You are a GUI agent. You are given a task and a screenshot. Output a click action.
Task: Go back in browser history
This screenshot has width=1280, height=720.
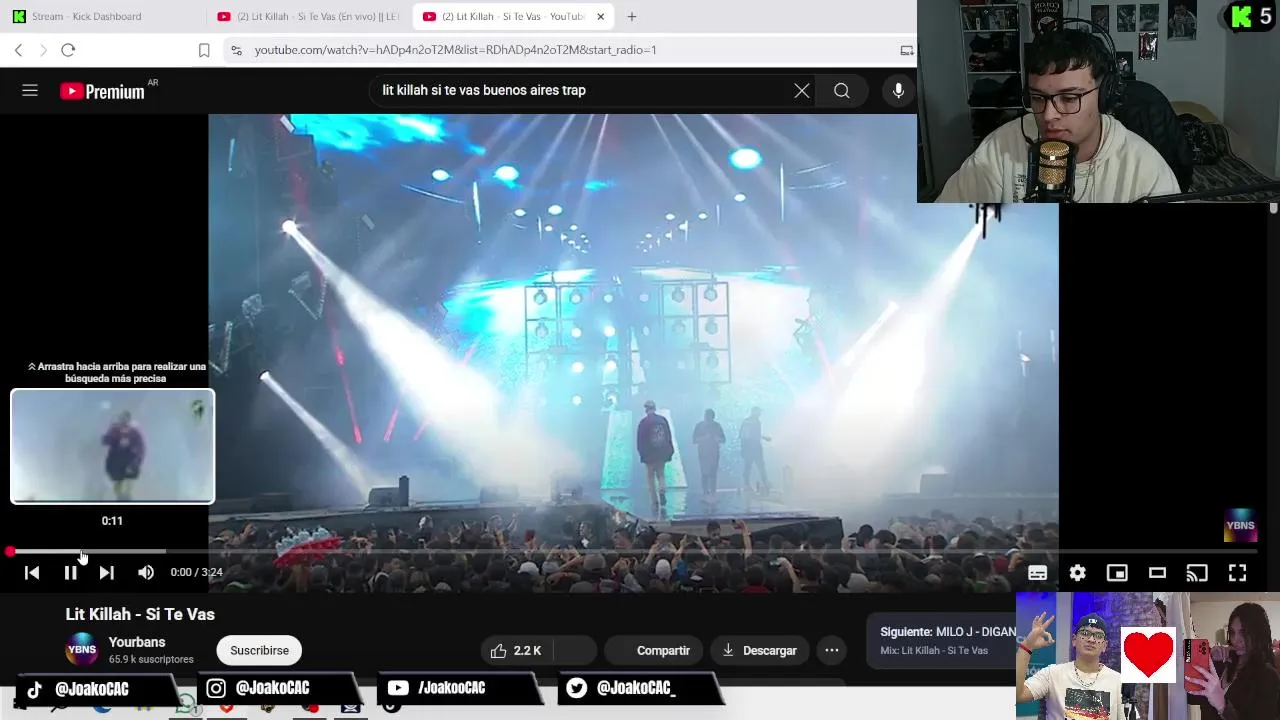click(x=18, y=50)
